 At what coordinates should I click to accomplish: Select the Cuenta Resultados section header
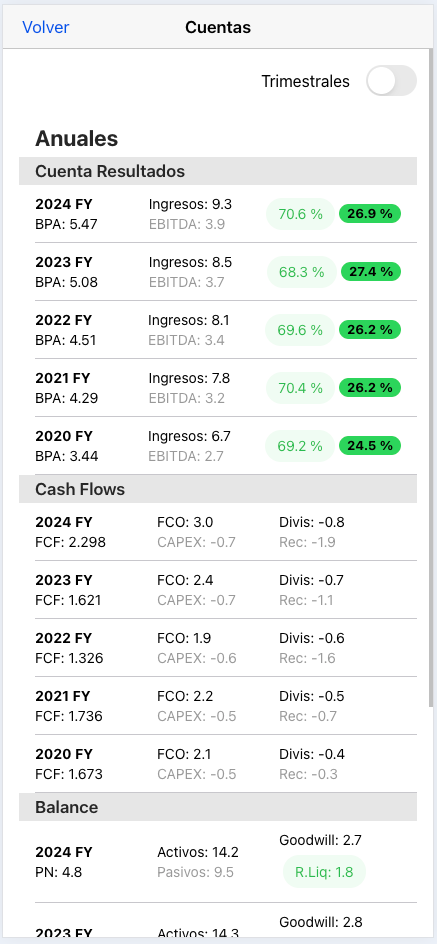tap(218, 171)
